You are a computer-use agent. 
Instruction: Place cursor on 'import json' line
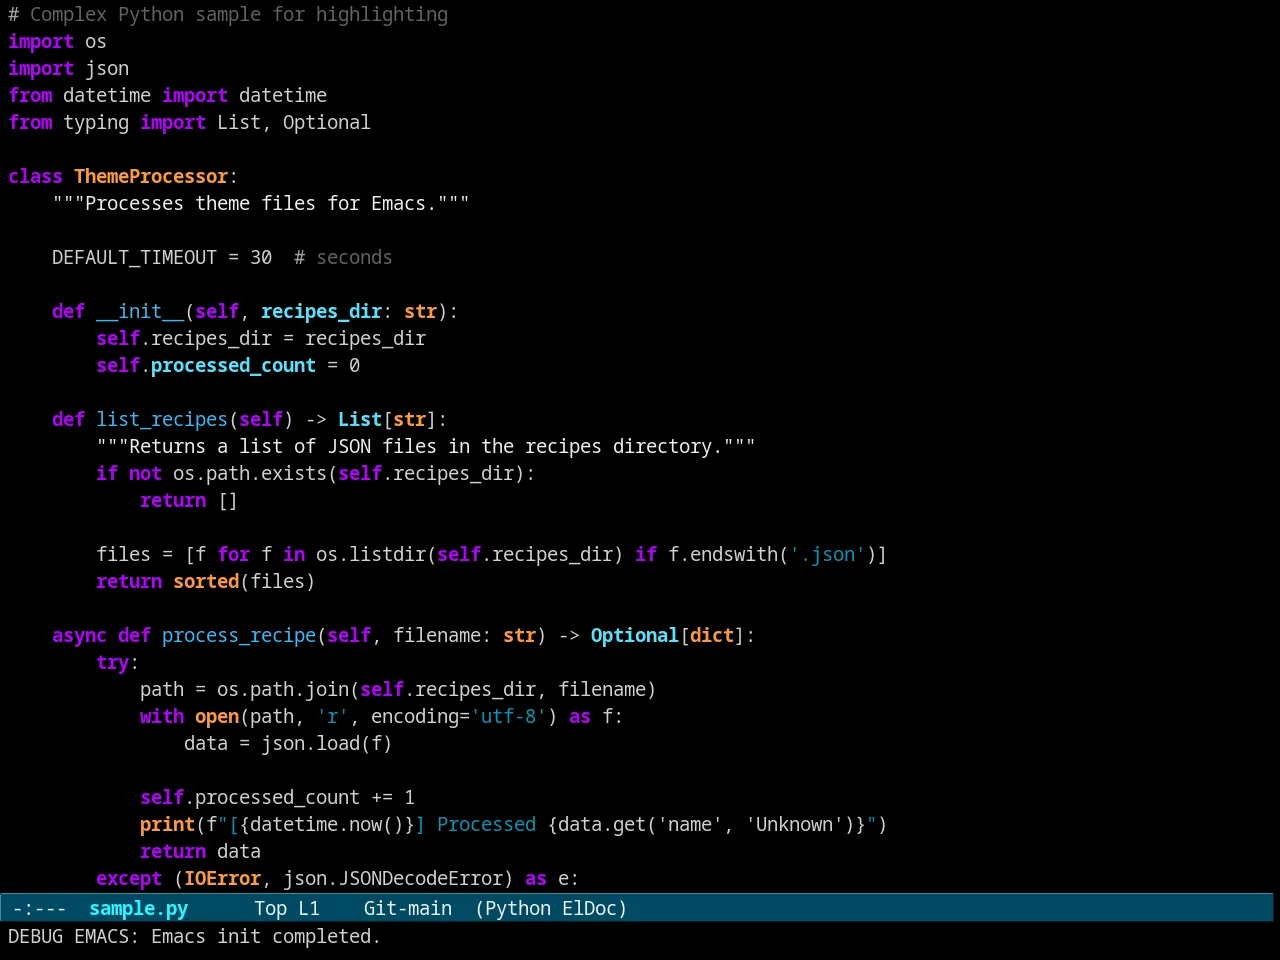[x=68, y=68]
